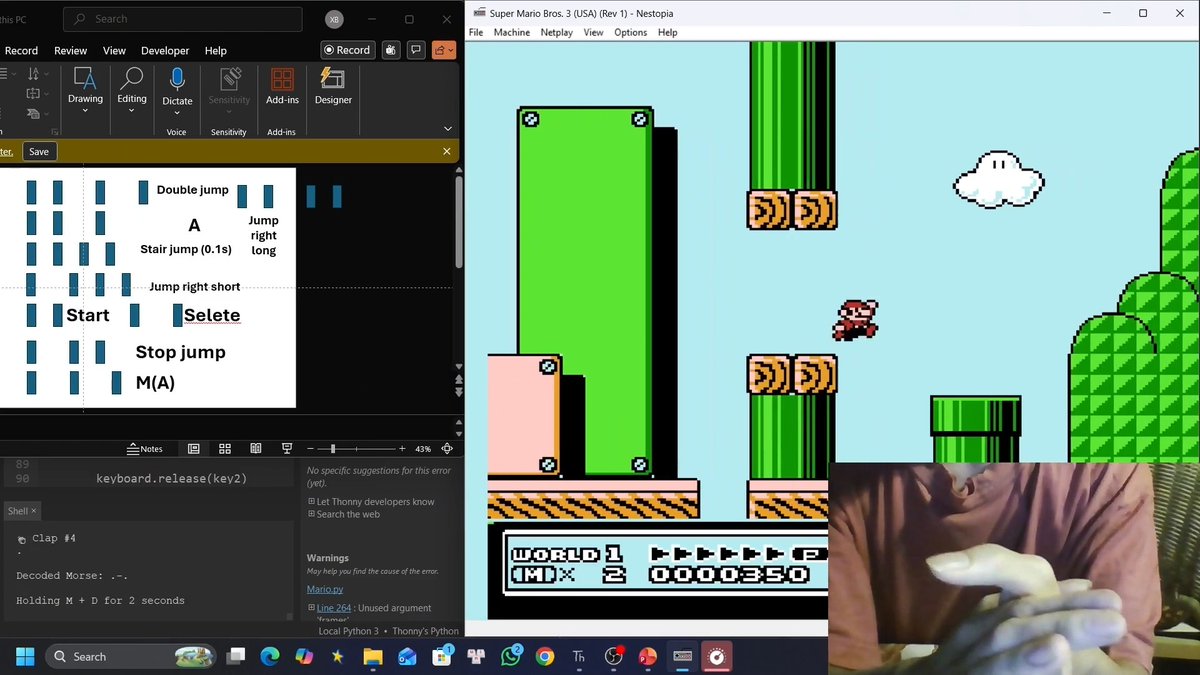
Task: Click the Record button with circle icon
Action: (347, 50)
